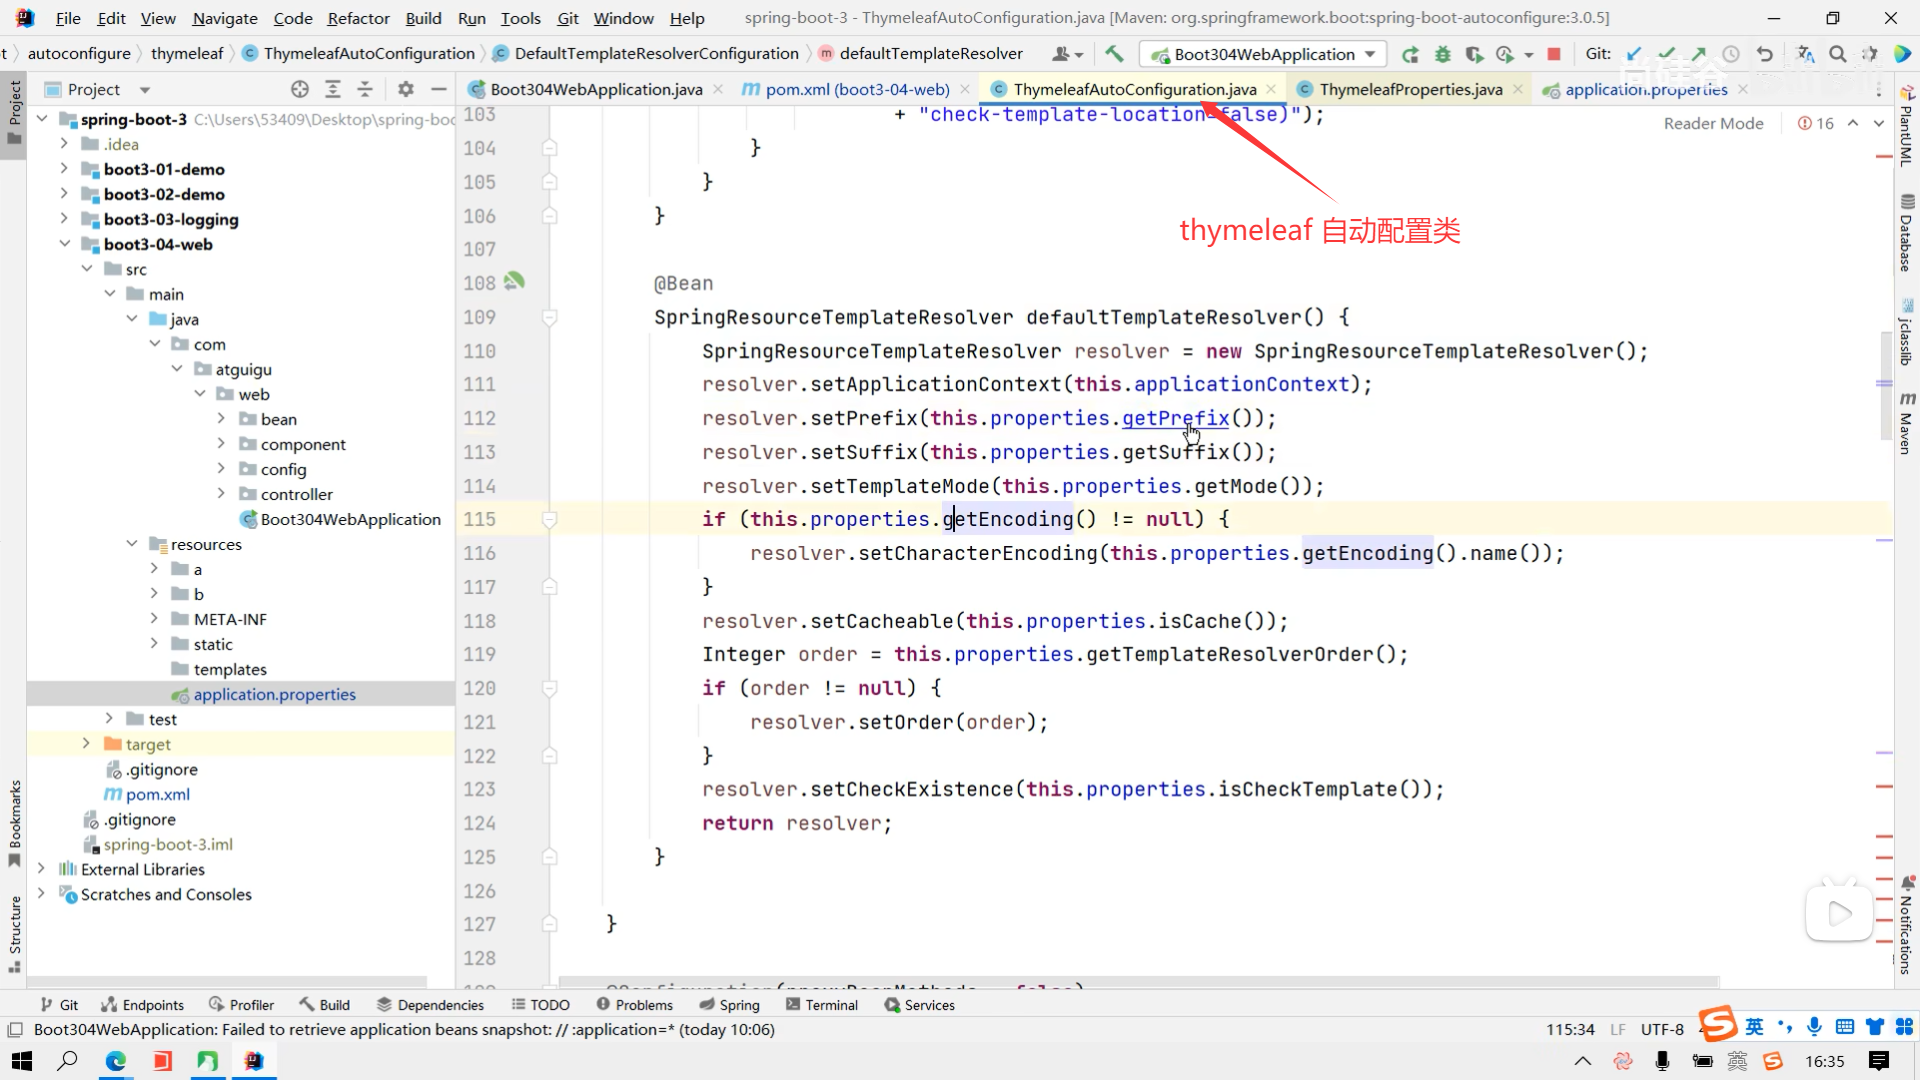Click the Git push arrow icon

1699,54
